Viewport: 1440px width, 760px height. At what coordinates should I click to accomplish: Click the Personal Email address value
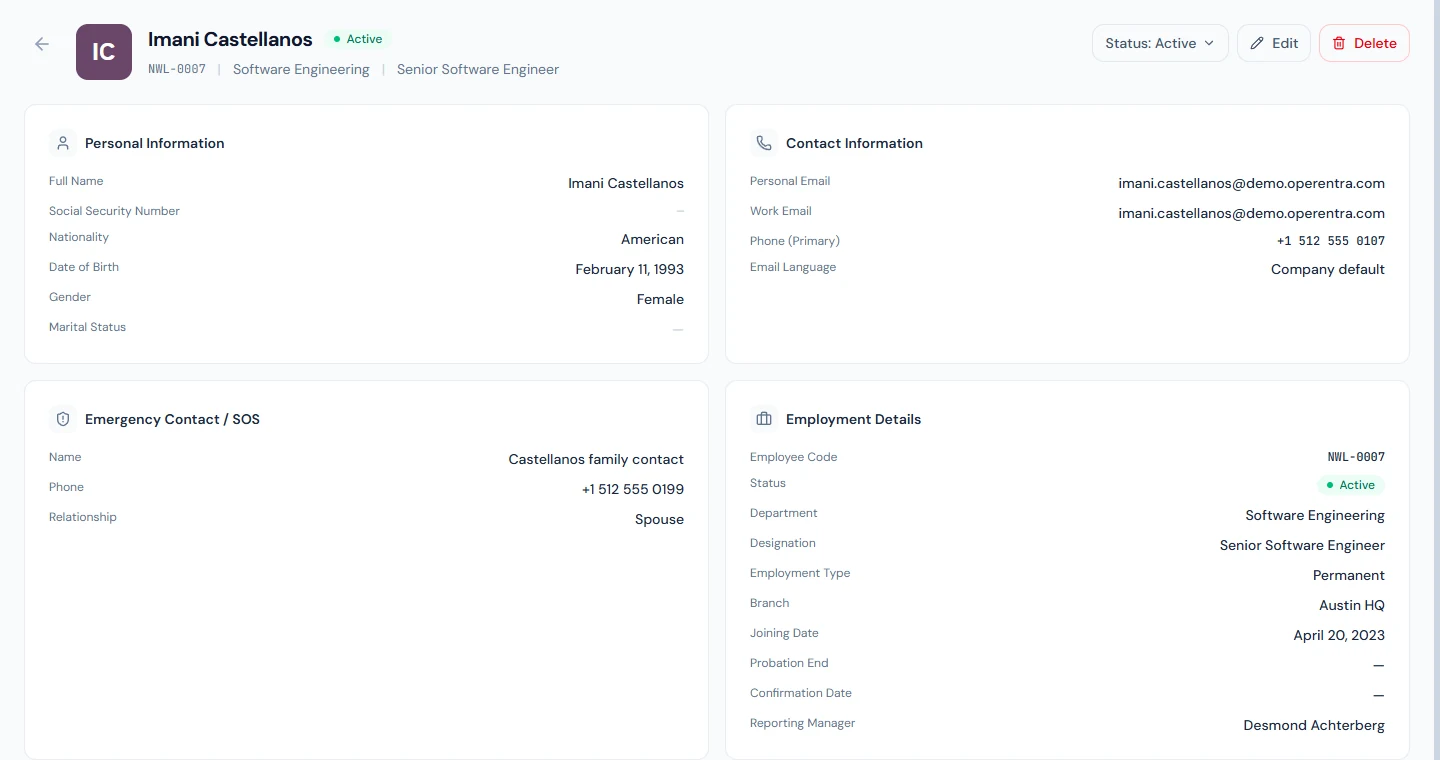[x=1251, y=183]
